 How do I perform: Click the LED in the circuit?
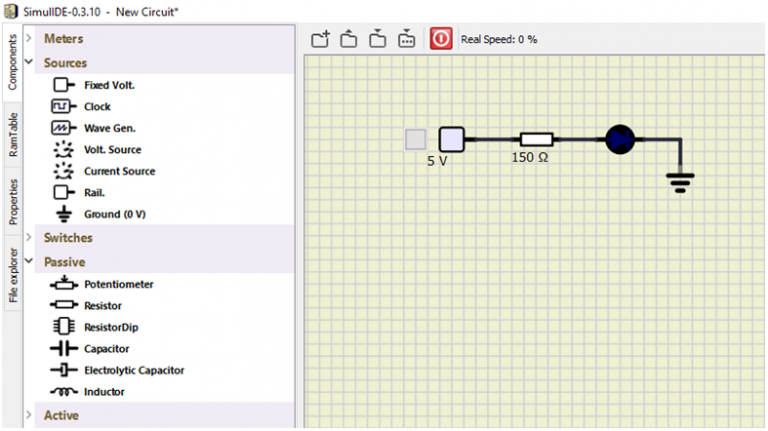(620, 140)
